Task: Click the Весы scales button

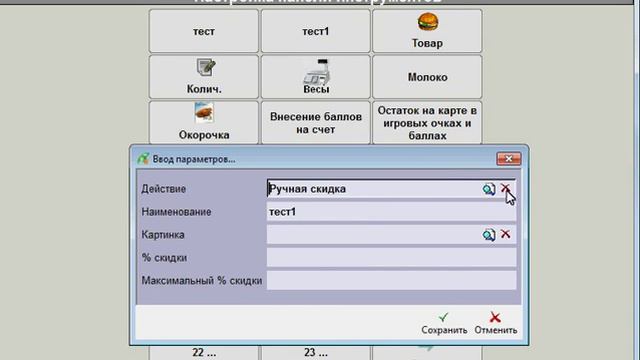Action: 316,77
